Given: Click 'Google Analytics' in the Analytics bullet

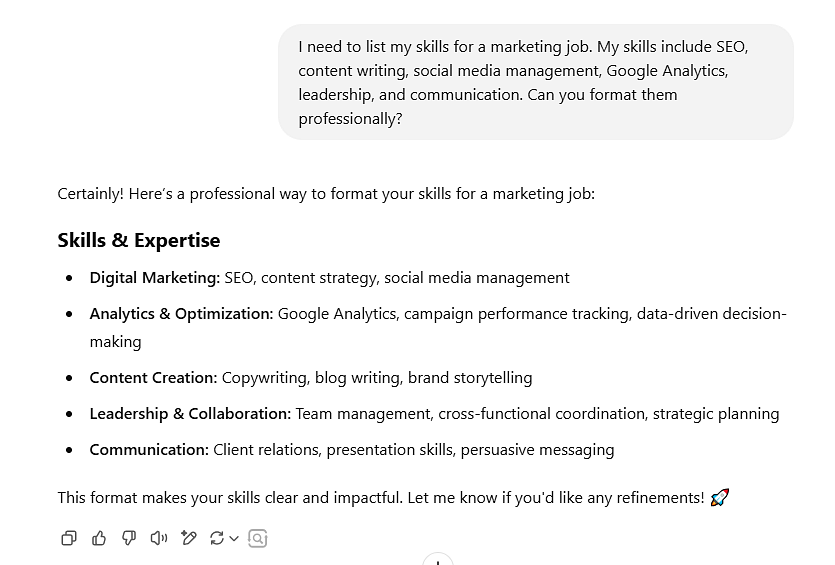Looking at the screenshot, I should 337,314.
